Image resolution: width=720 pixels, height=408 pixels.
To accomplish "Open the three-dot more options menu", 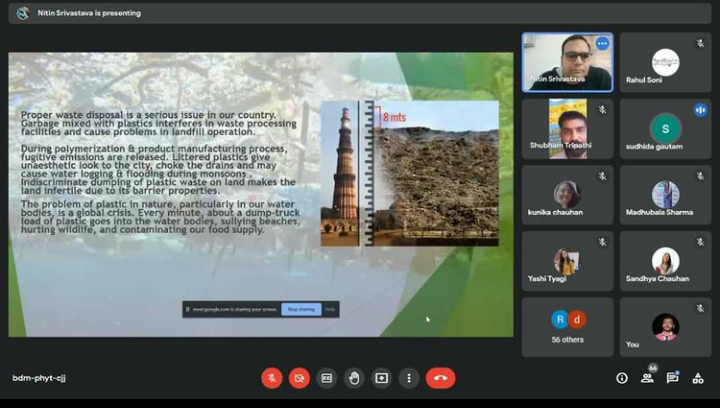I will tap(408, 378).
